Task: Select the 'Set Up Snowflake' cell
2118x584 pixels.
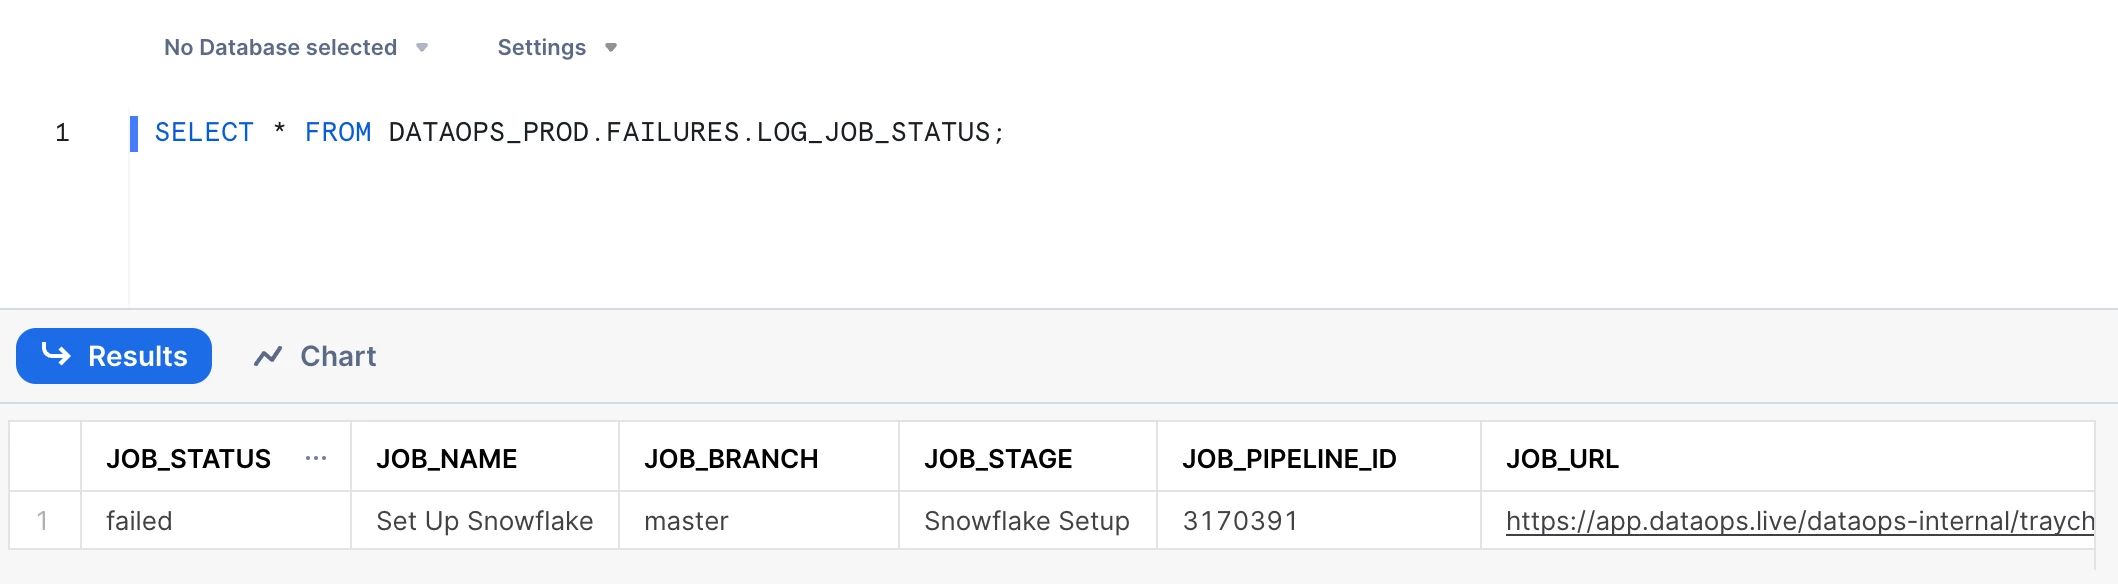Action: [x=484, y=521]
